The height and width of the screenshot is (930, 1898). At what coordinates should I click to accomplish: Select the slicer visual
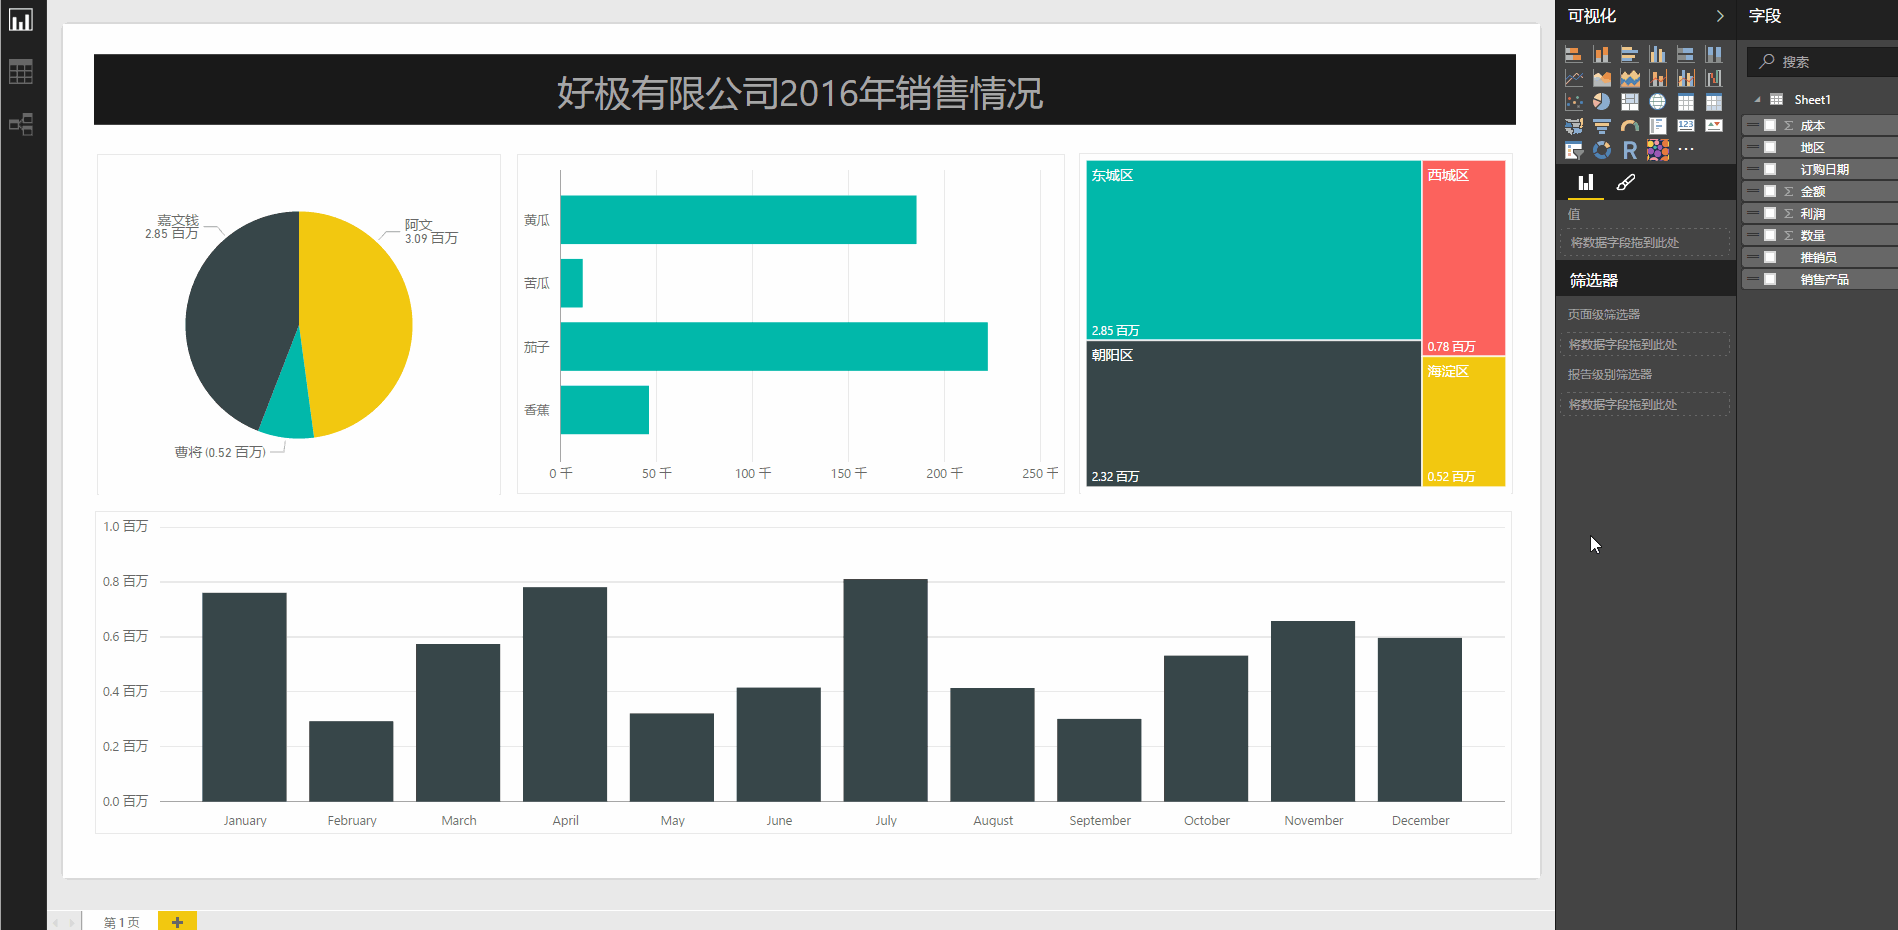point(1573,150)
